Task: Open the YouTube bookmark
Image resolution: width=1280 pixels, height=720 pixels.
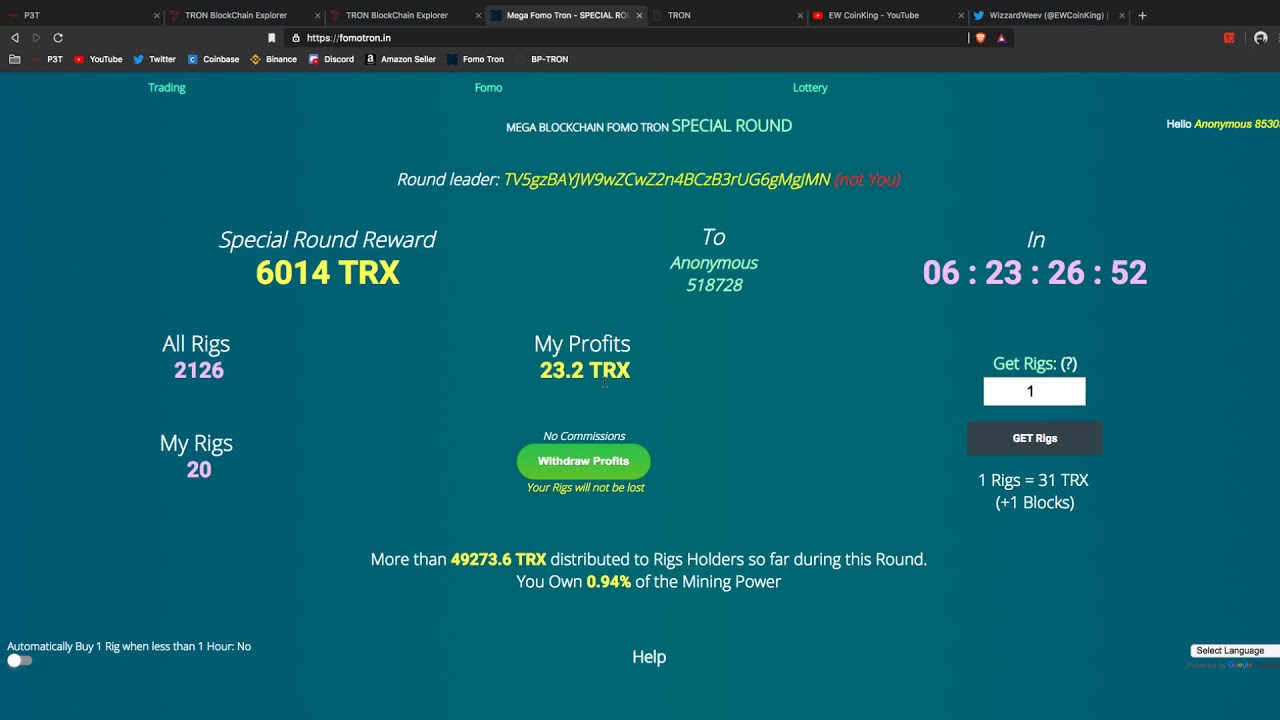Action: 98,59
